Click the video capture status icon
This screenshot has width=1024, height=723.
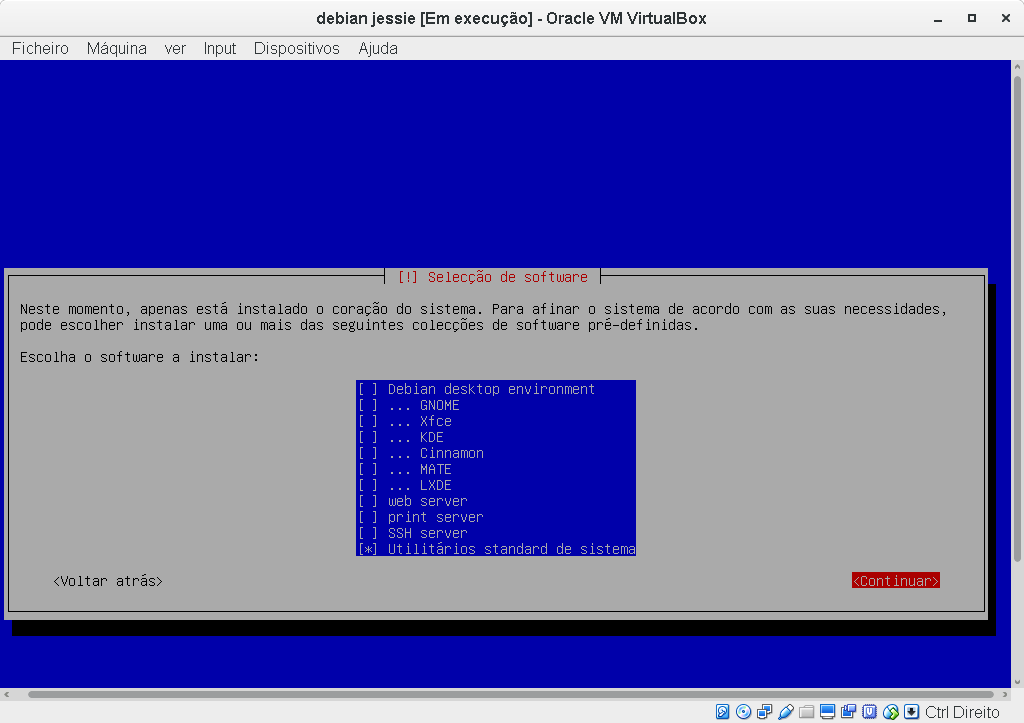tap(848, 712)
